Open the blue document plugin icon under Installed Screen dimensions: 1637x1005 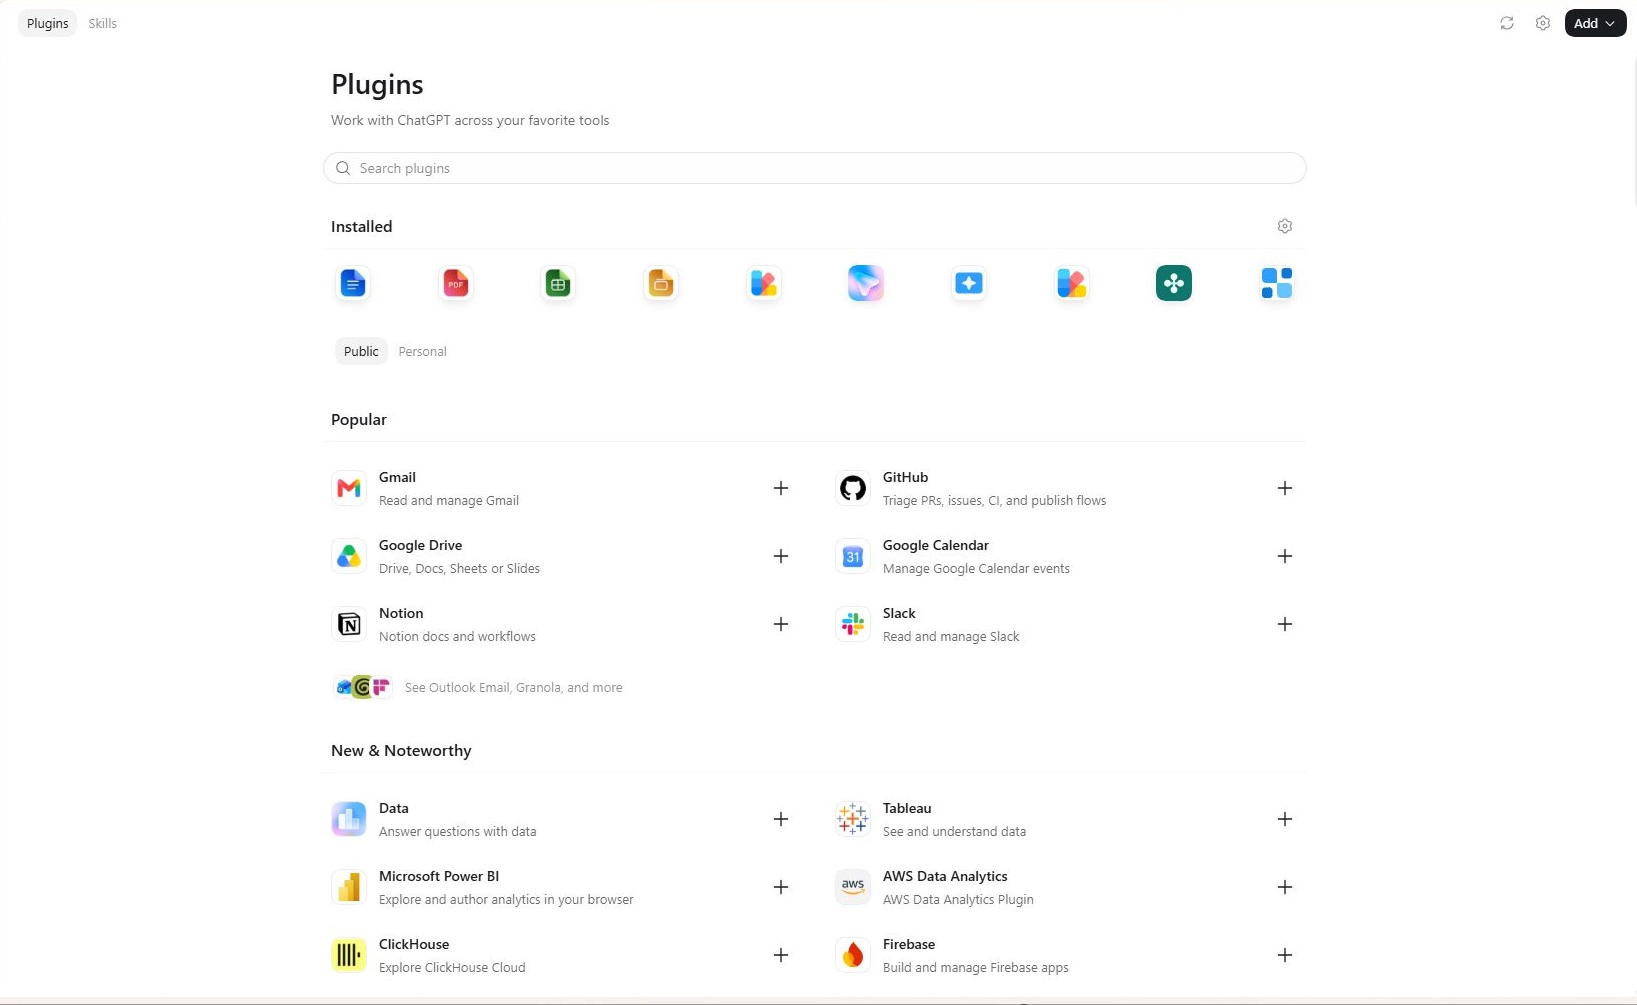tap(353, 284)
